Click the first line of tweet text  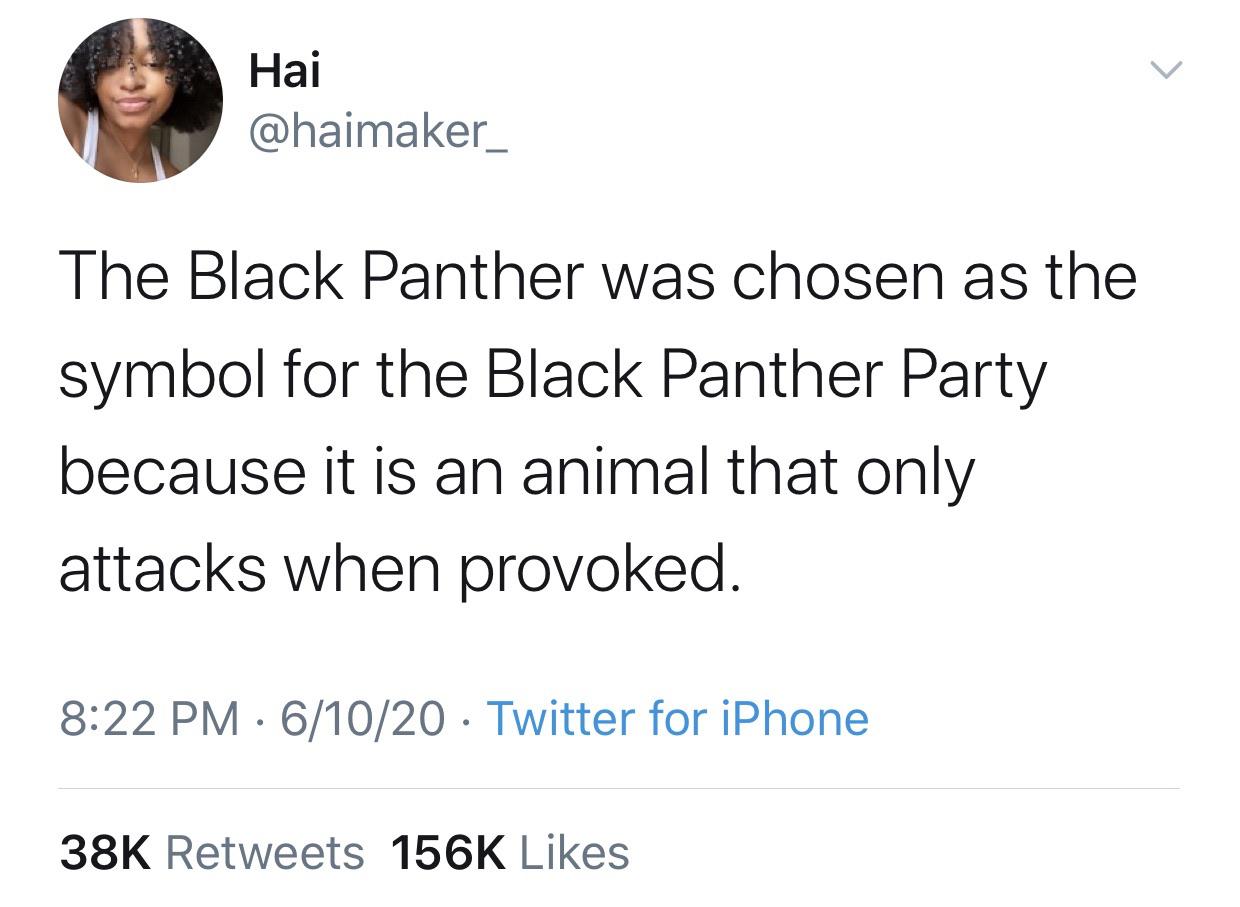pos(597,277)
